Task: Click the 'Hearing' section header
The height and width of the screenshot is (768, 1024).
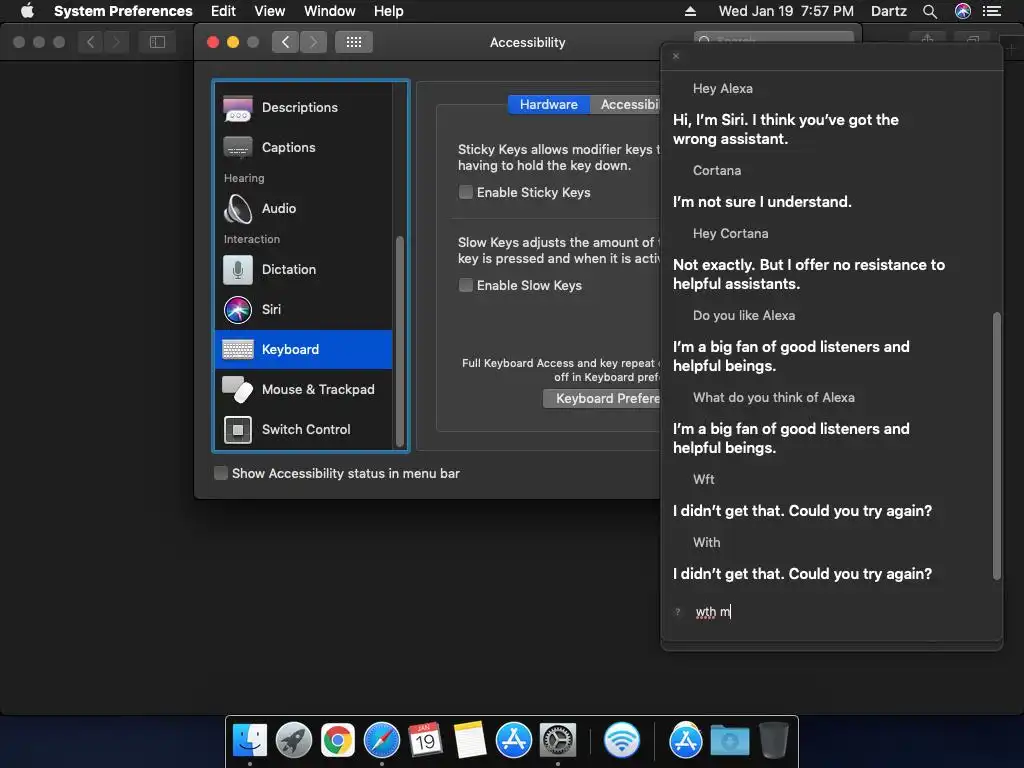Action: coord(244,178)
